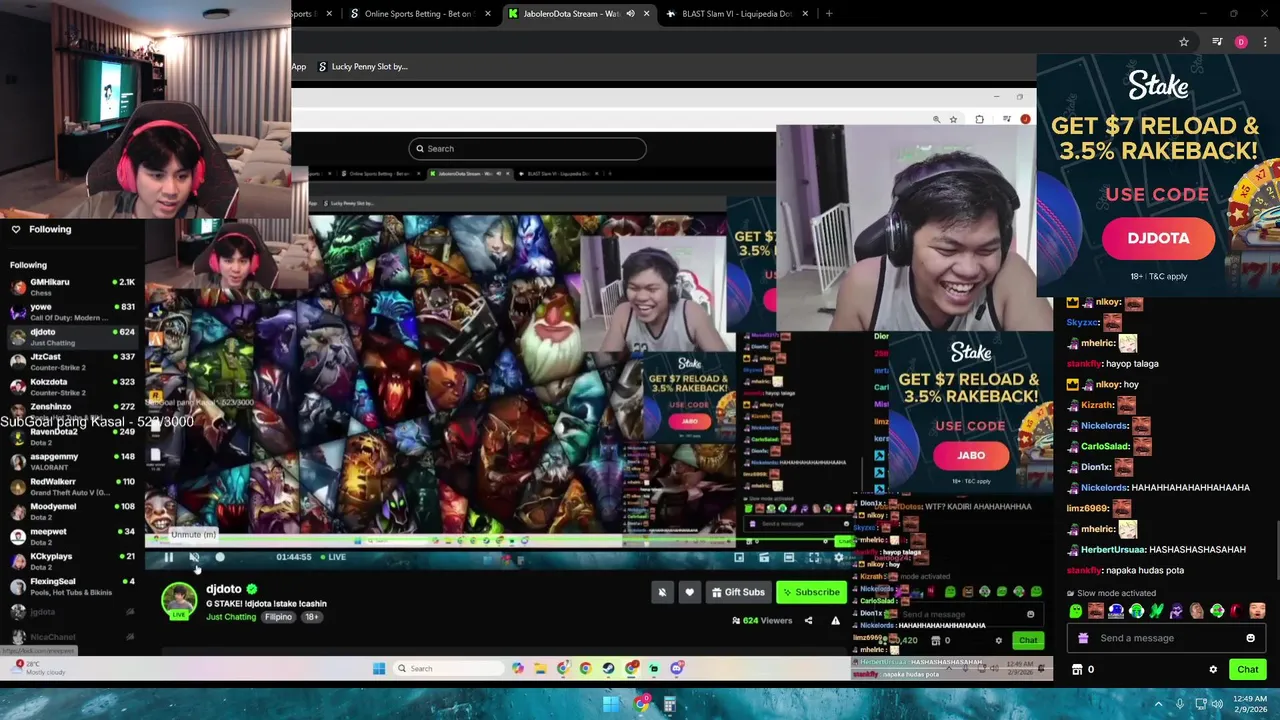Screen dimensions: 1280x720
Task: Open Chrome from the Windows taskbar
Action: pos(641,705)
